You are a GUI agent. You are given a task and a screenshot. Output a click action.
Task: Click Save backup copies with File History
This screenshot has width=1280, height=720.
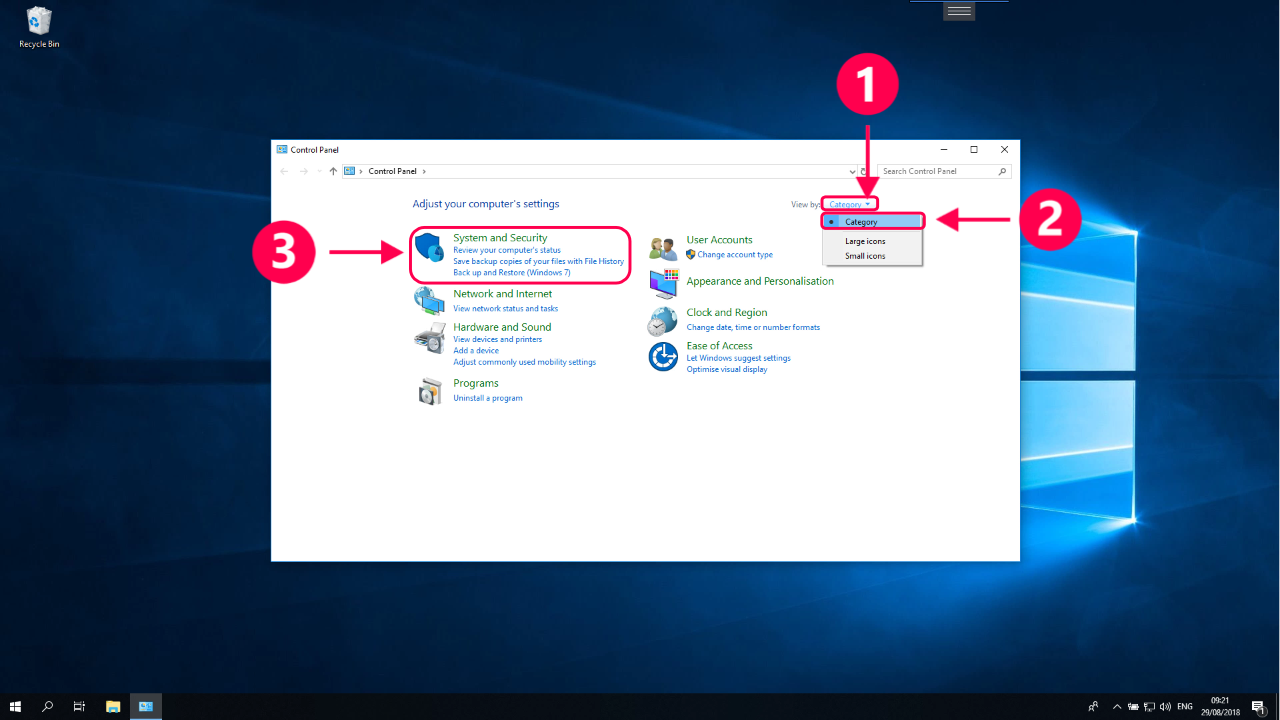(538, 261)
